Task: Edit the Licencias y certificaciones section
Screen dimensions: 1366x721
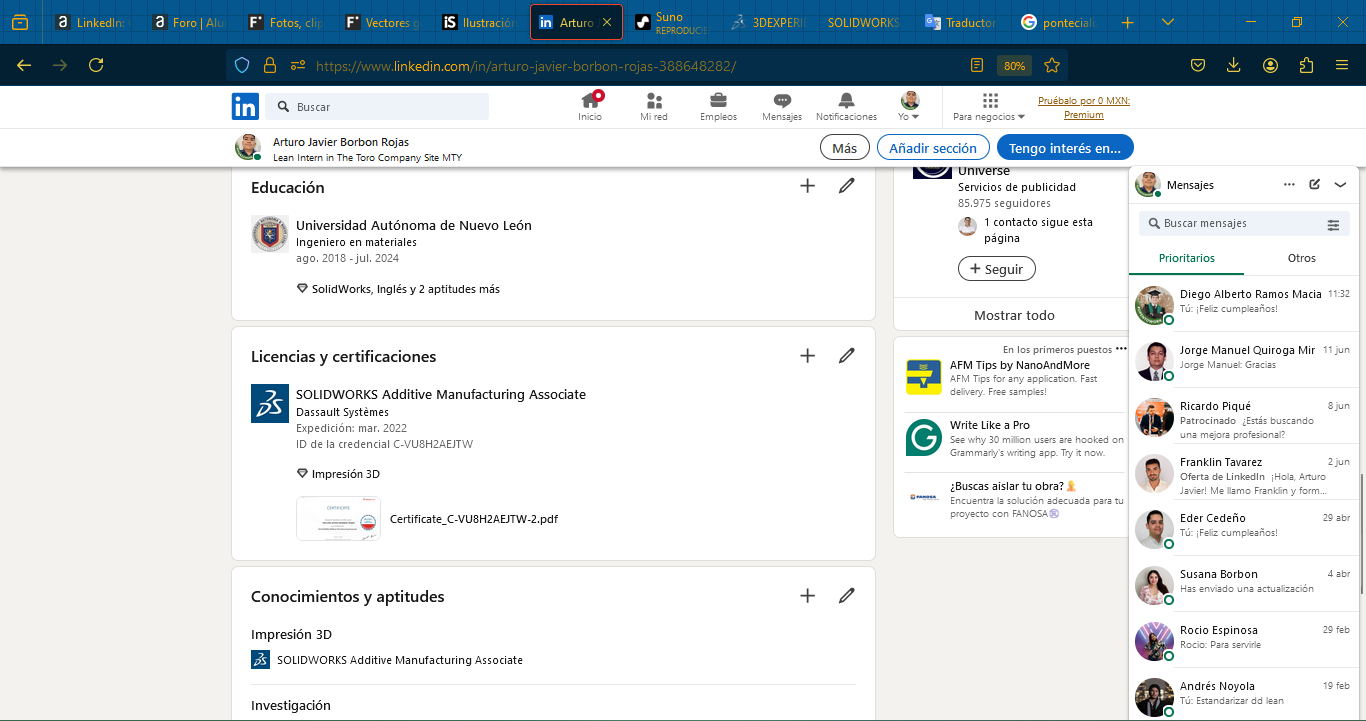Action: click(x=847, y=356)
